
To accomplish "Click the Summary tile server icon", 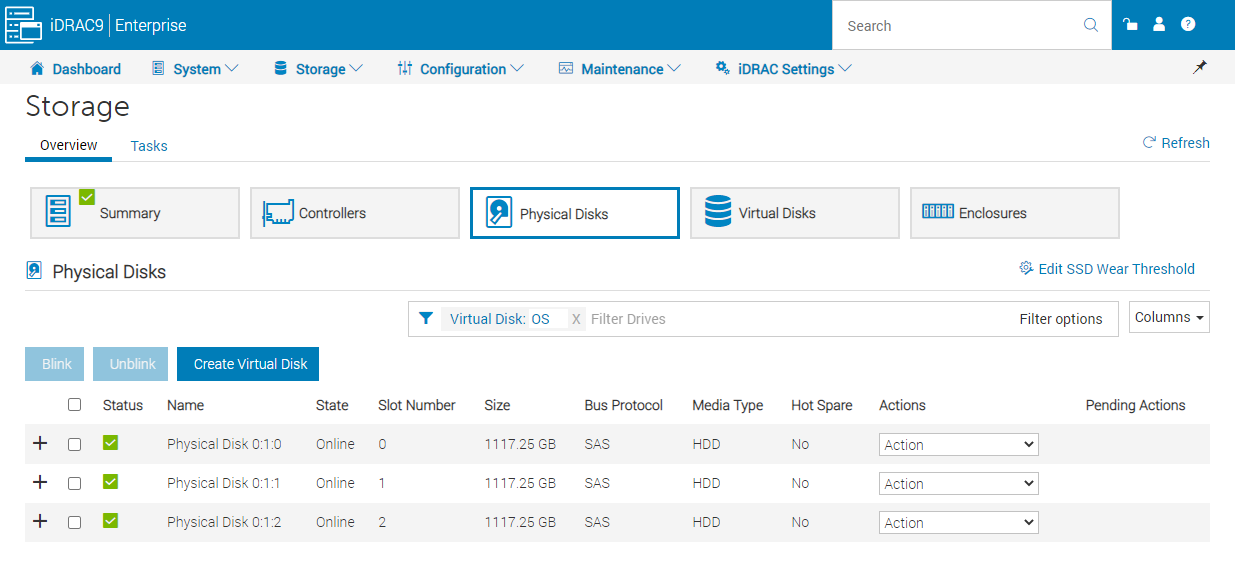I will point(59,212).
